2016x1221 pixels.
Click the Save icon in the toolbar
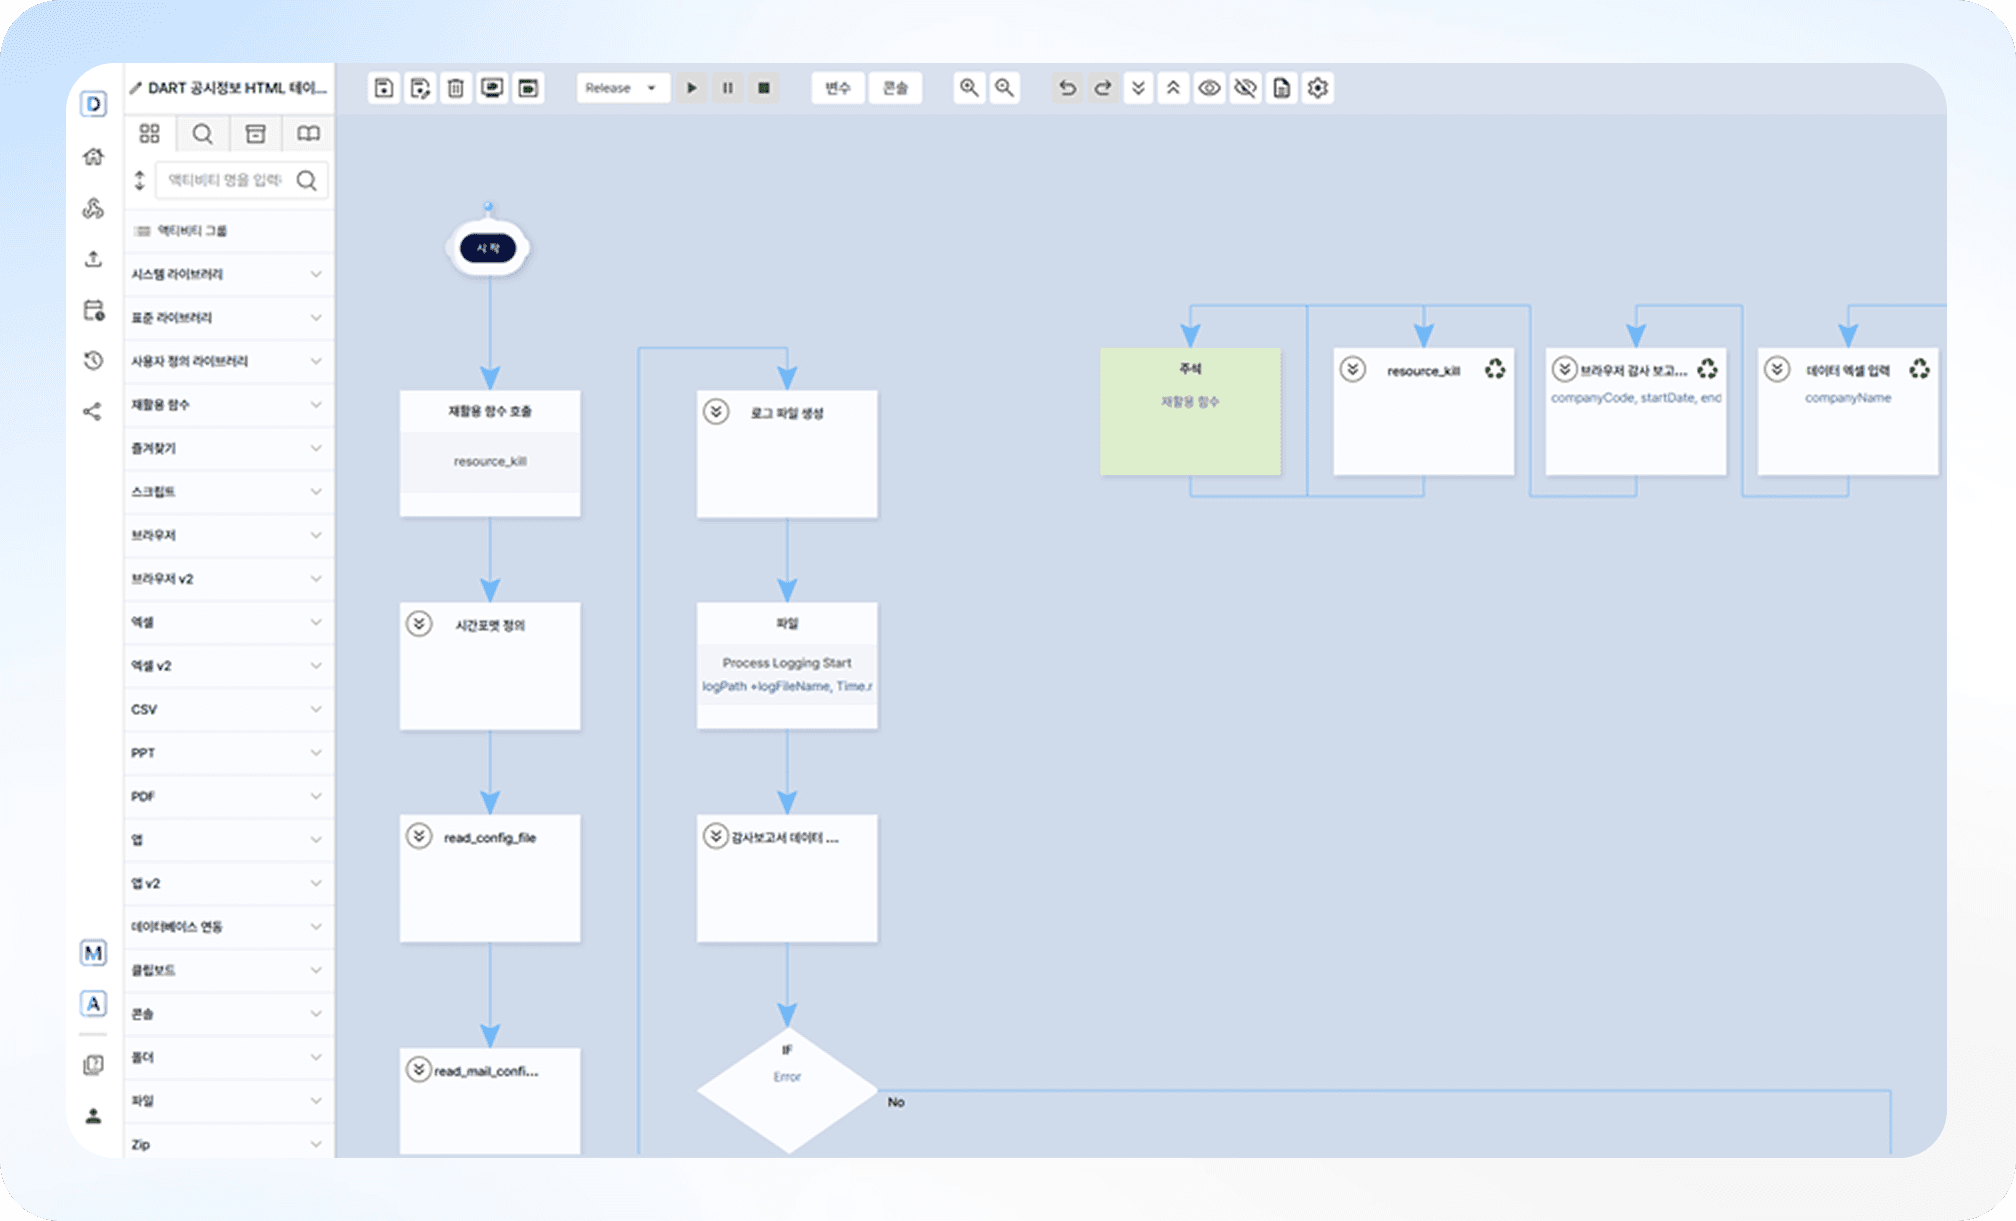tap(384, 88)
